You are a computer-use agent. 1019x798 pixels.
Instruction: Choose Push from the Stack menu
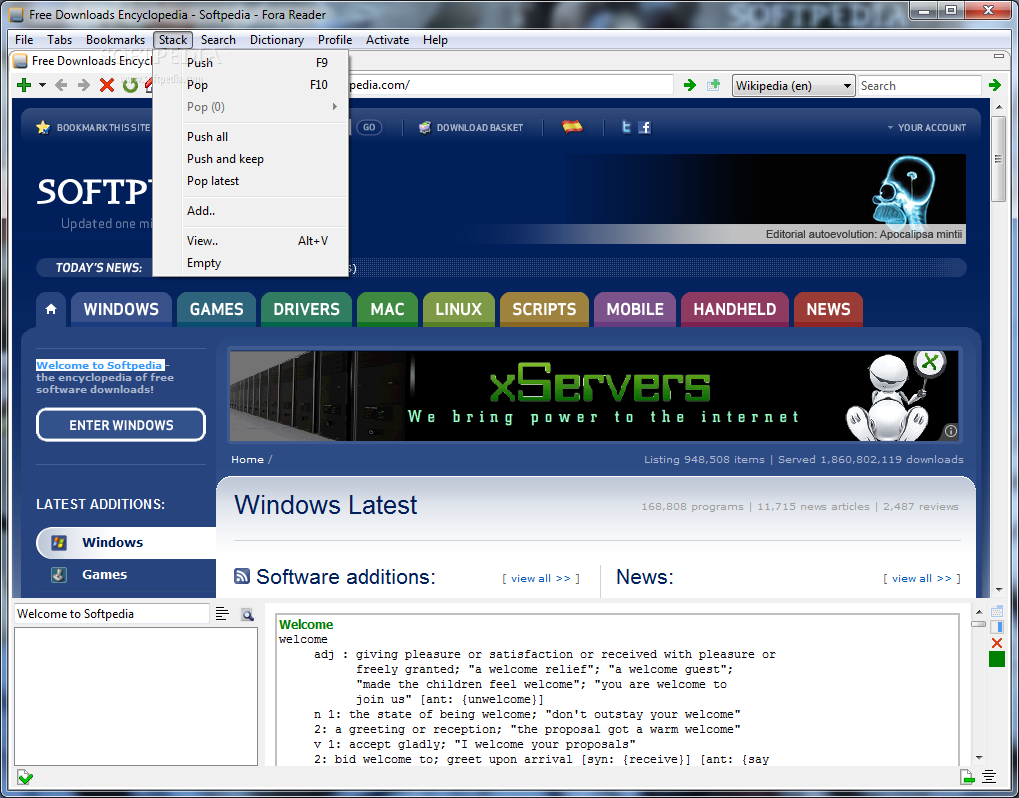point(251,62)
